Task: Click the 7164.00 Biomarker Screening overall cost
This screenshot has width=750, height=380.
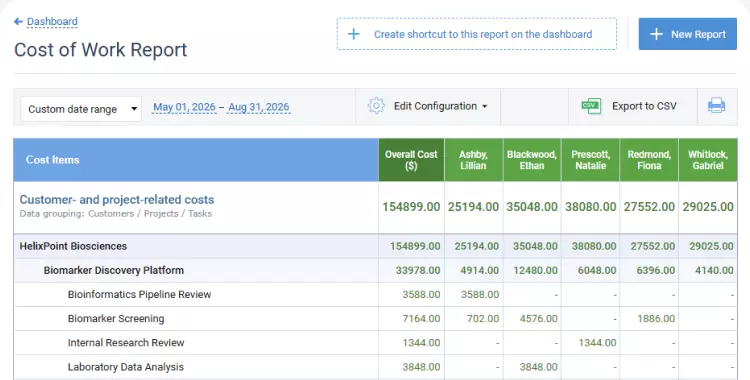Action: [421, 319]
